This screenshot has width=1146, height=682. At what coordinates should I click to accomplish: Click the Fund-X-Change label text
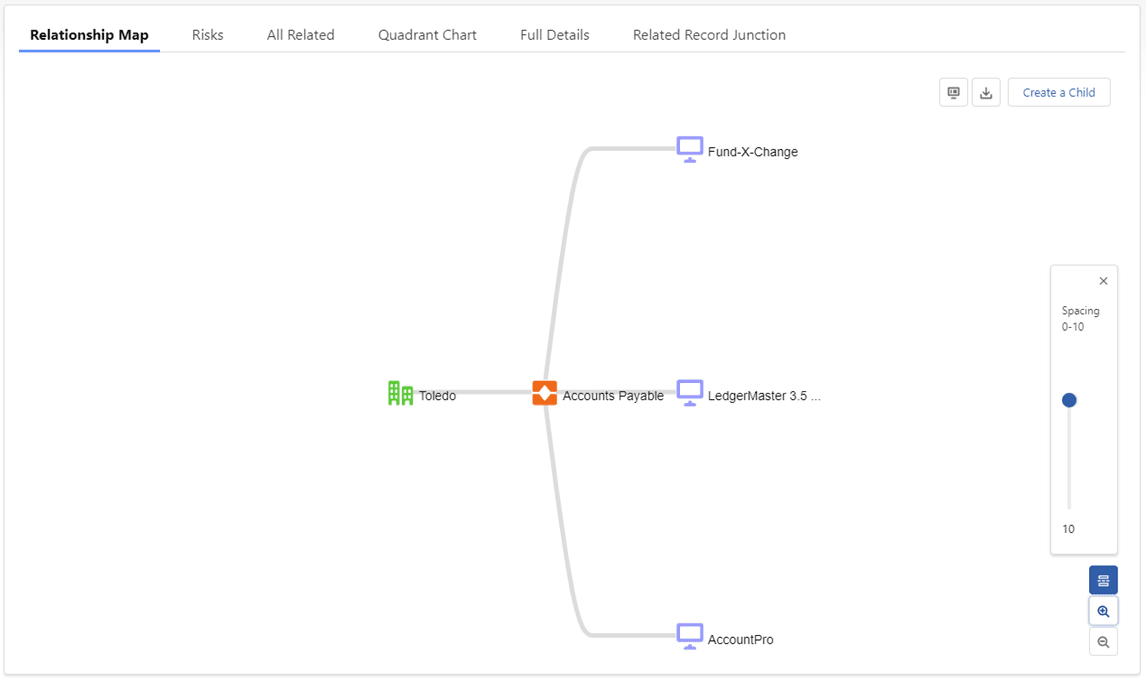point(752,152)
